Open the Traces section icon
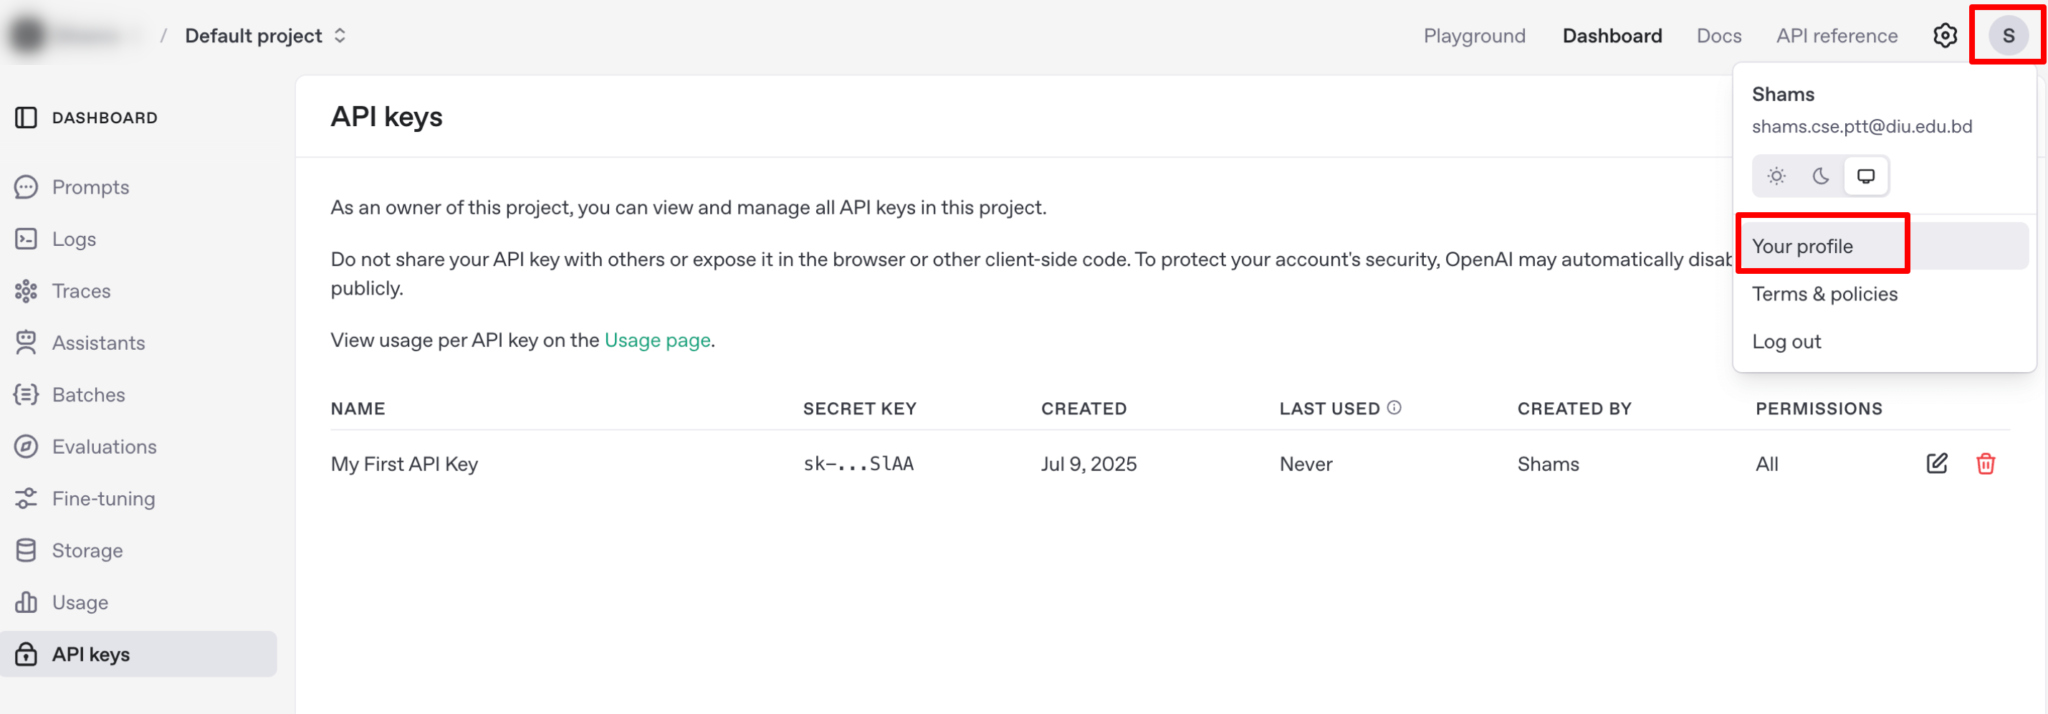Viewport: 2048px width, 714px height. (26, 291)
